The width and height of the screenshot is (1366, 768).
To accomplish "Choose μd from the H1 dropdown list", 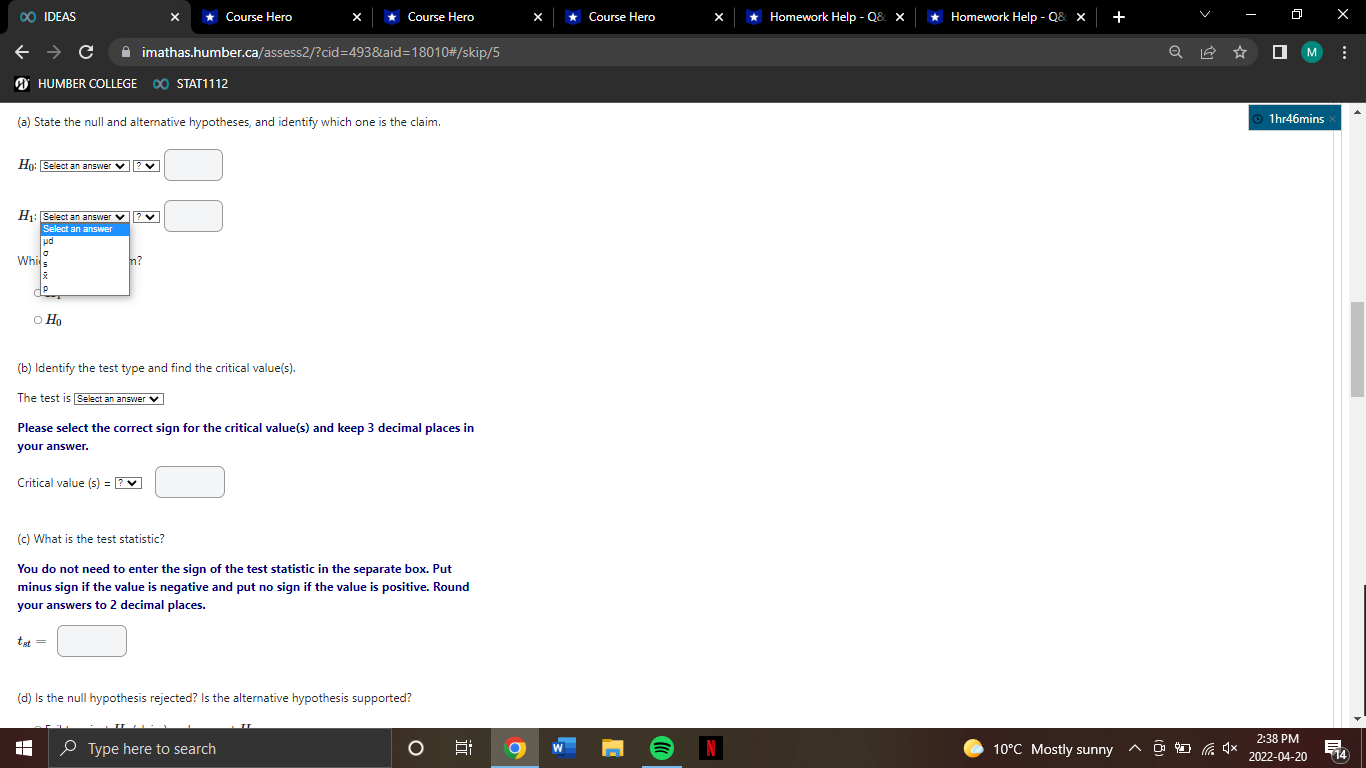I will click(85, 241).
